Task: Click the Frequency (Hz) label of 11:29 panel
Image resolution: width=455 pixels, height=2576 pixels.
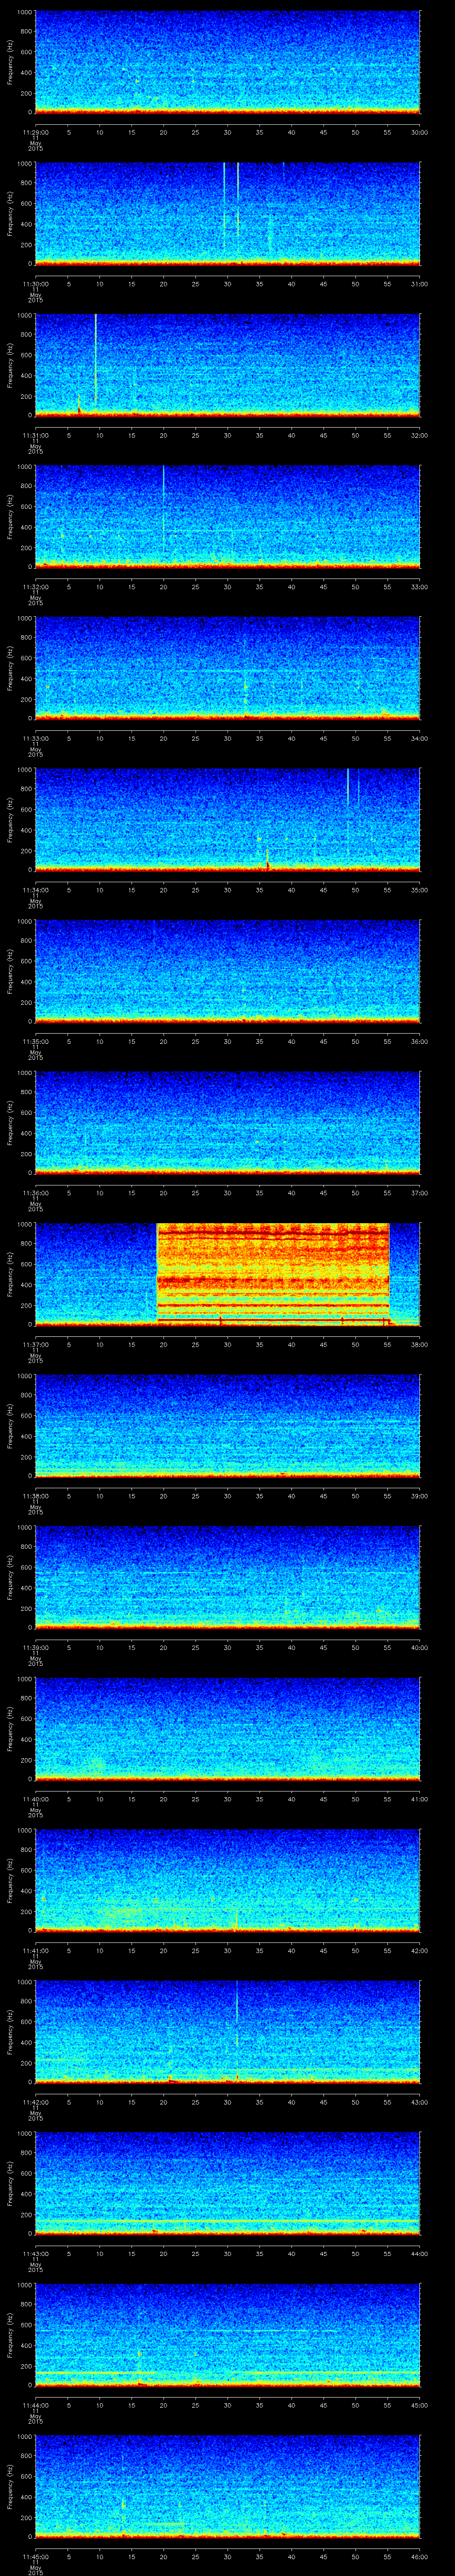Action: 10,62
